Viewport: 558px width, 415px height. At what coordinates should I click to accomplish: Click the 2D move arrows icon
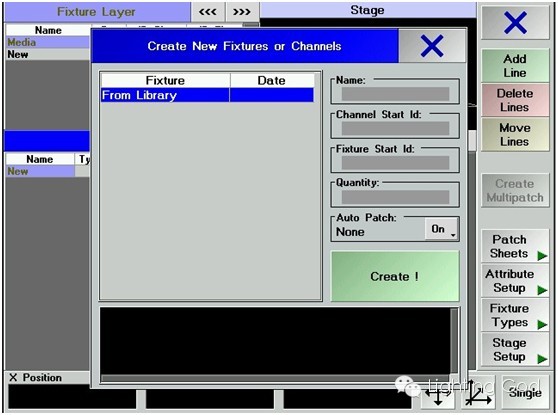click(x=438, y=394)
